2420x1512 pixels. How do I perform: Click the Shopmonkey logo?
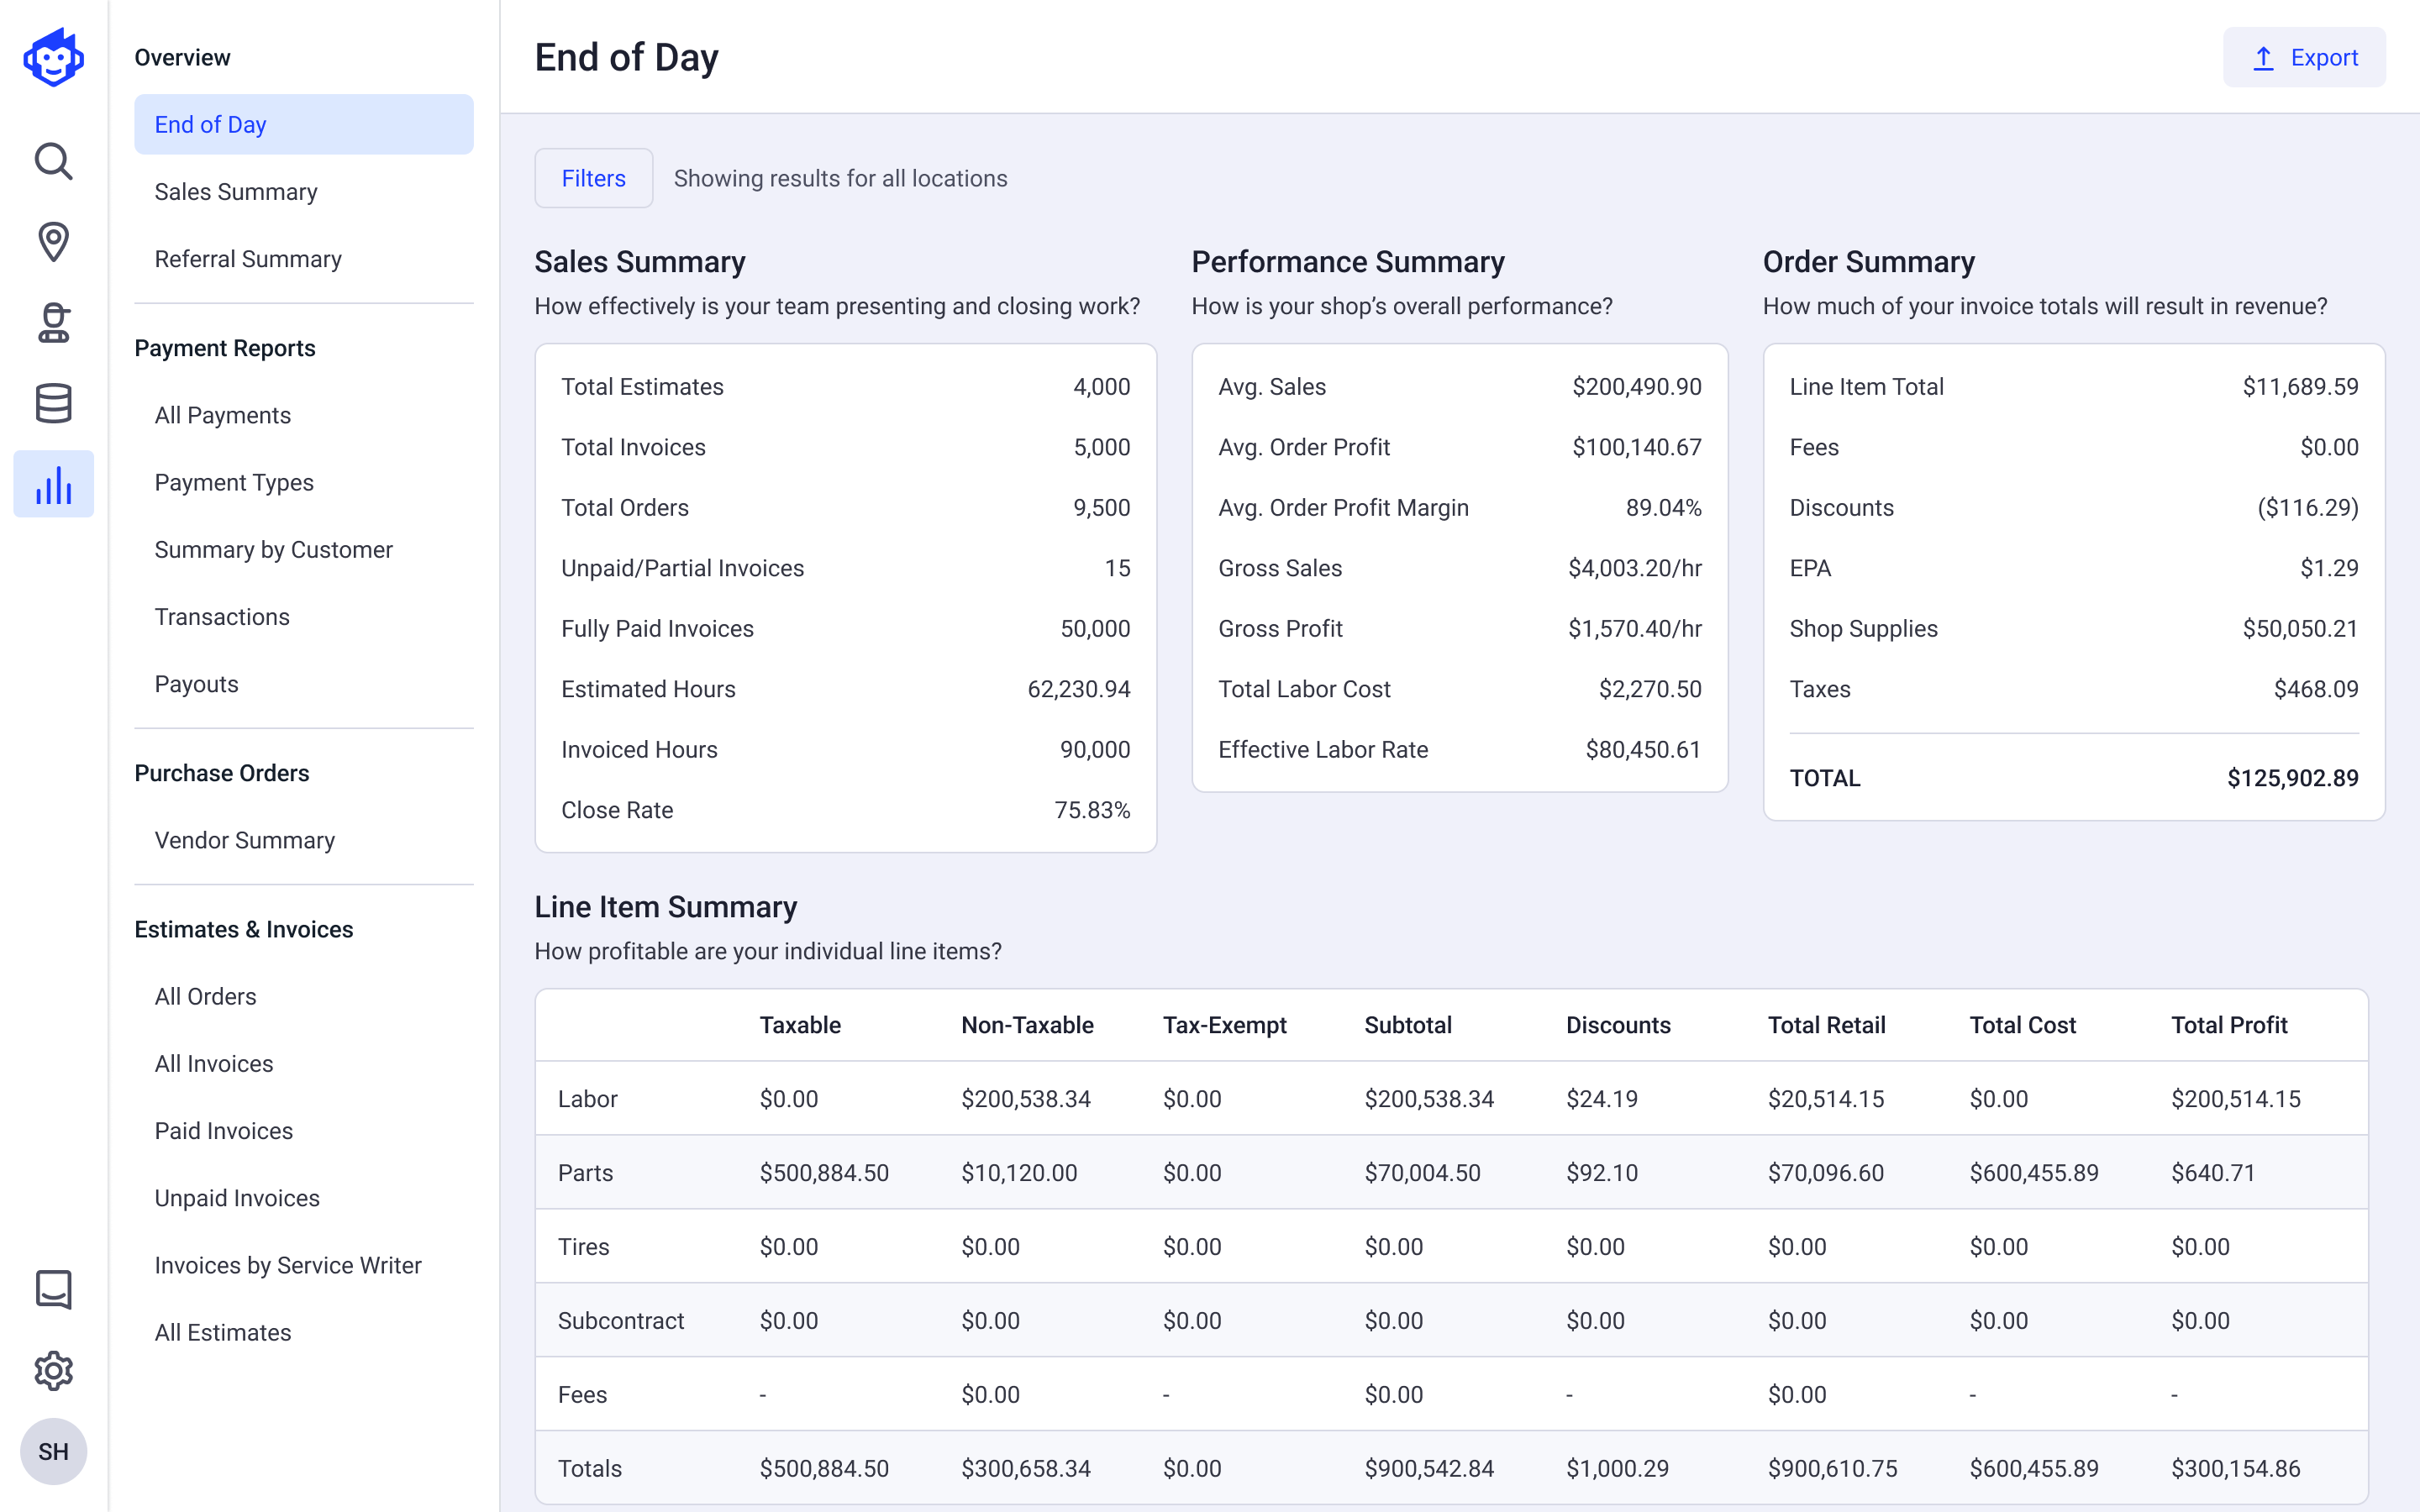pos(53,57)
